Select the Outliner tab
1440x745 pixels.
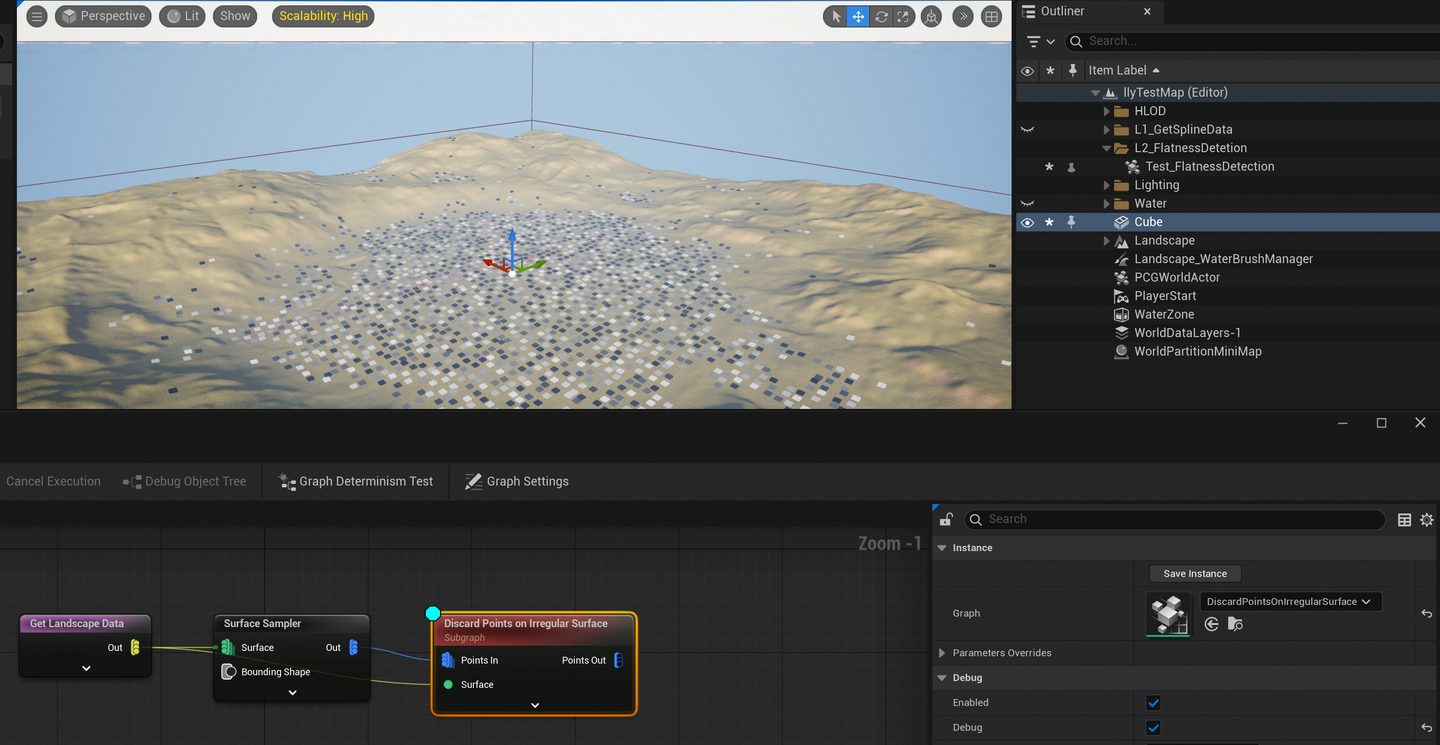(1062, 11)
